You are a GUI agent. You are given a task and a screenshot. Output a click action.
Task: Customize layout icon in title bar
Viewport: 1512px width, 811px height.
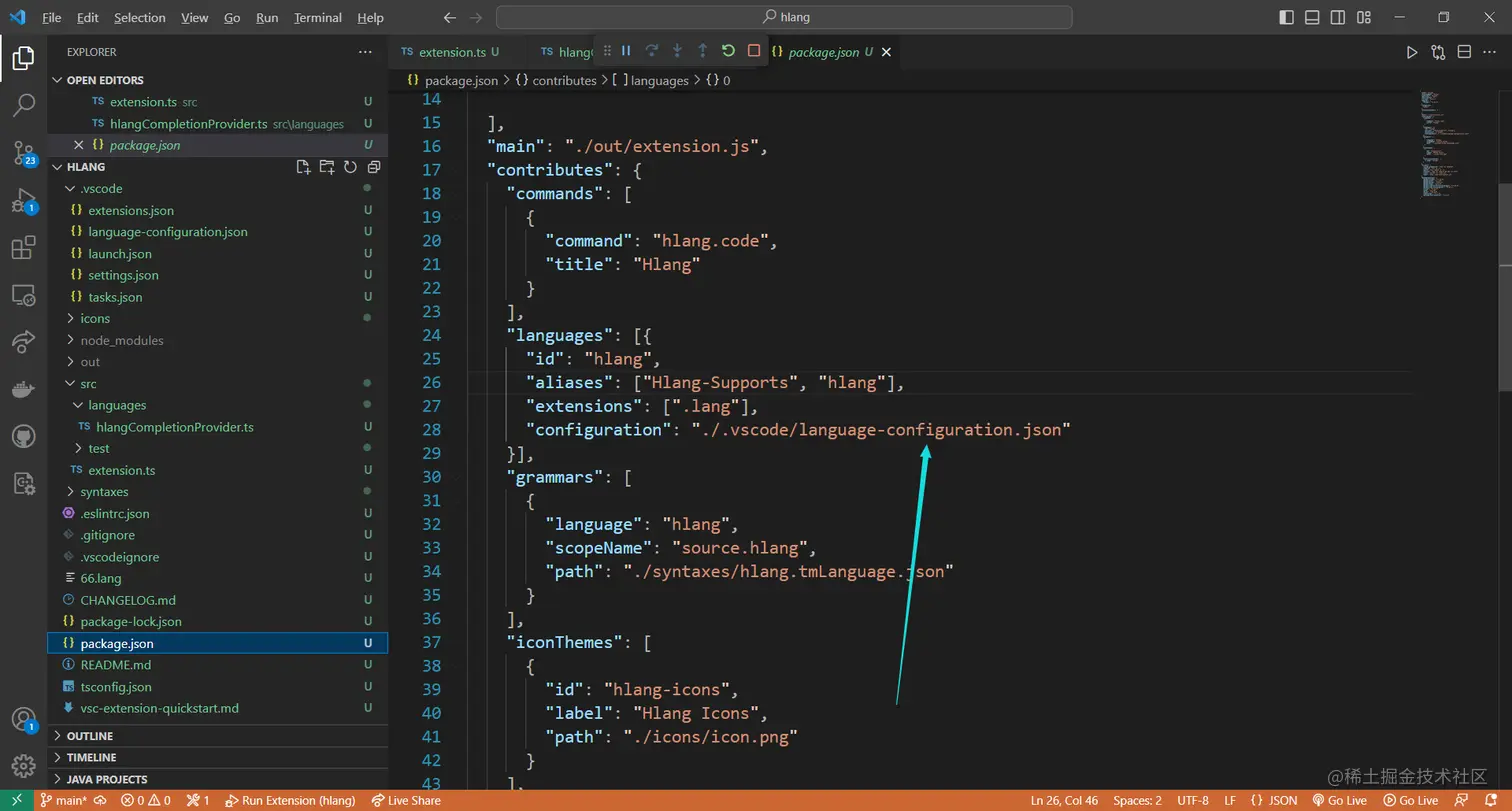1364,17
